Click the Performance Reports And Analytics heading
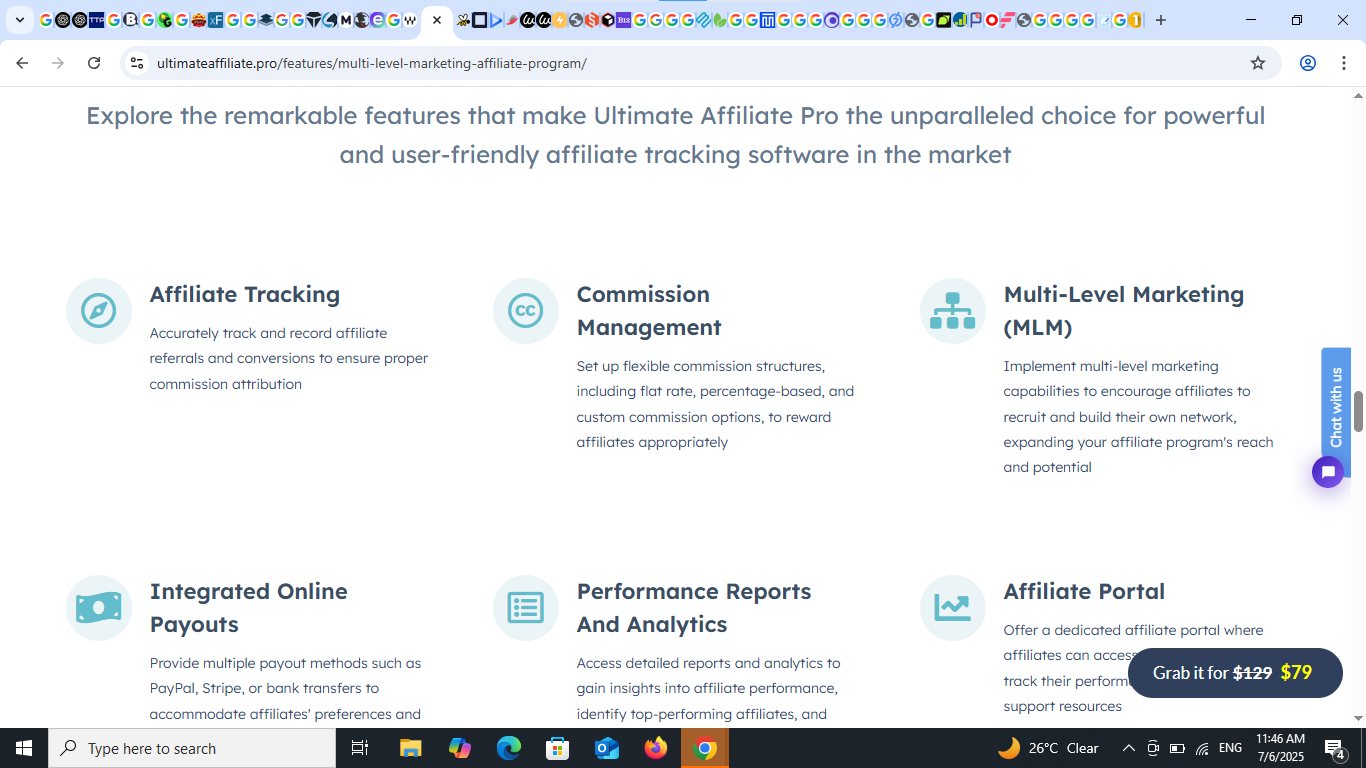Viewport: 1366px width, 768px height. (x=694, y=608)
